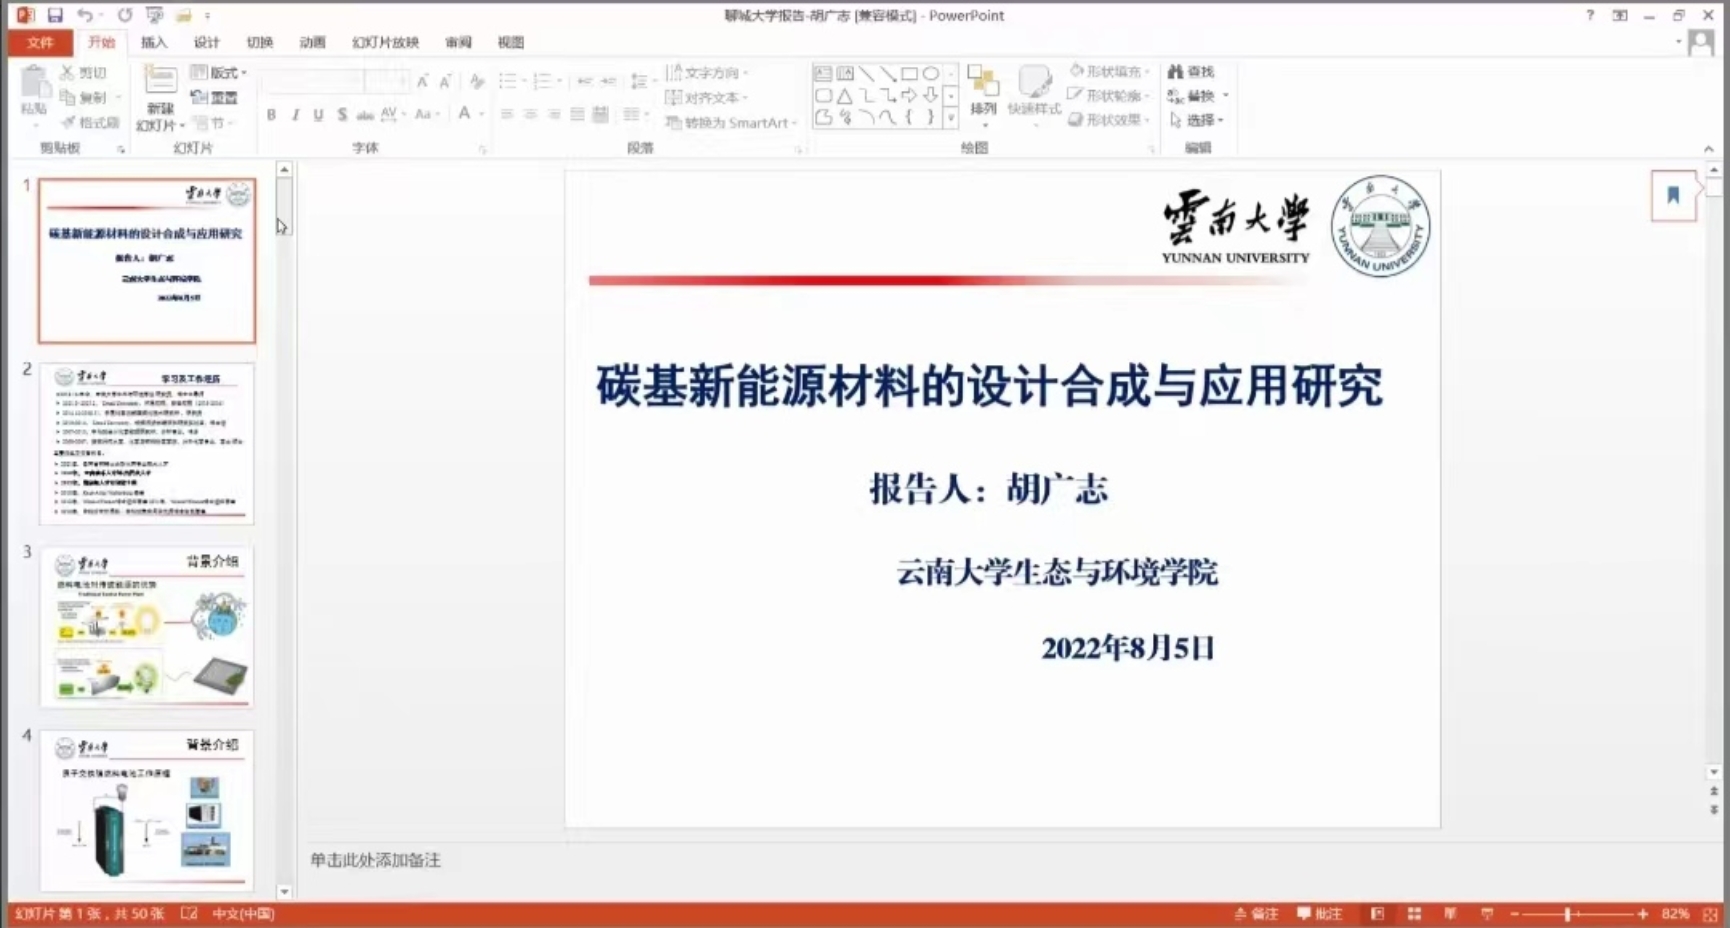Click the bookmark icon at top right

click(x=1673, y=195)
